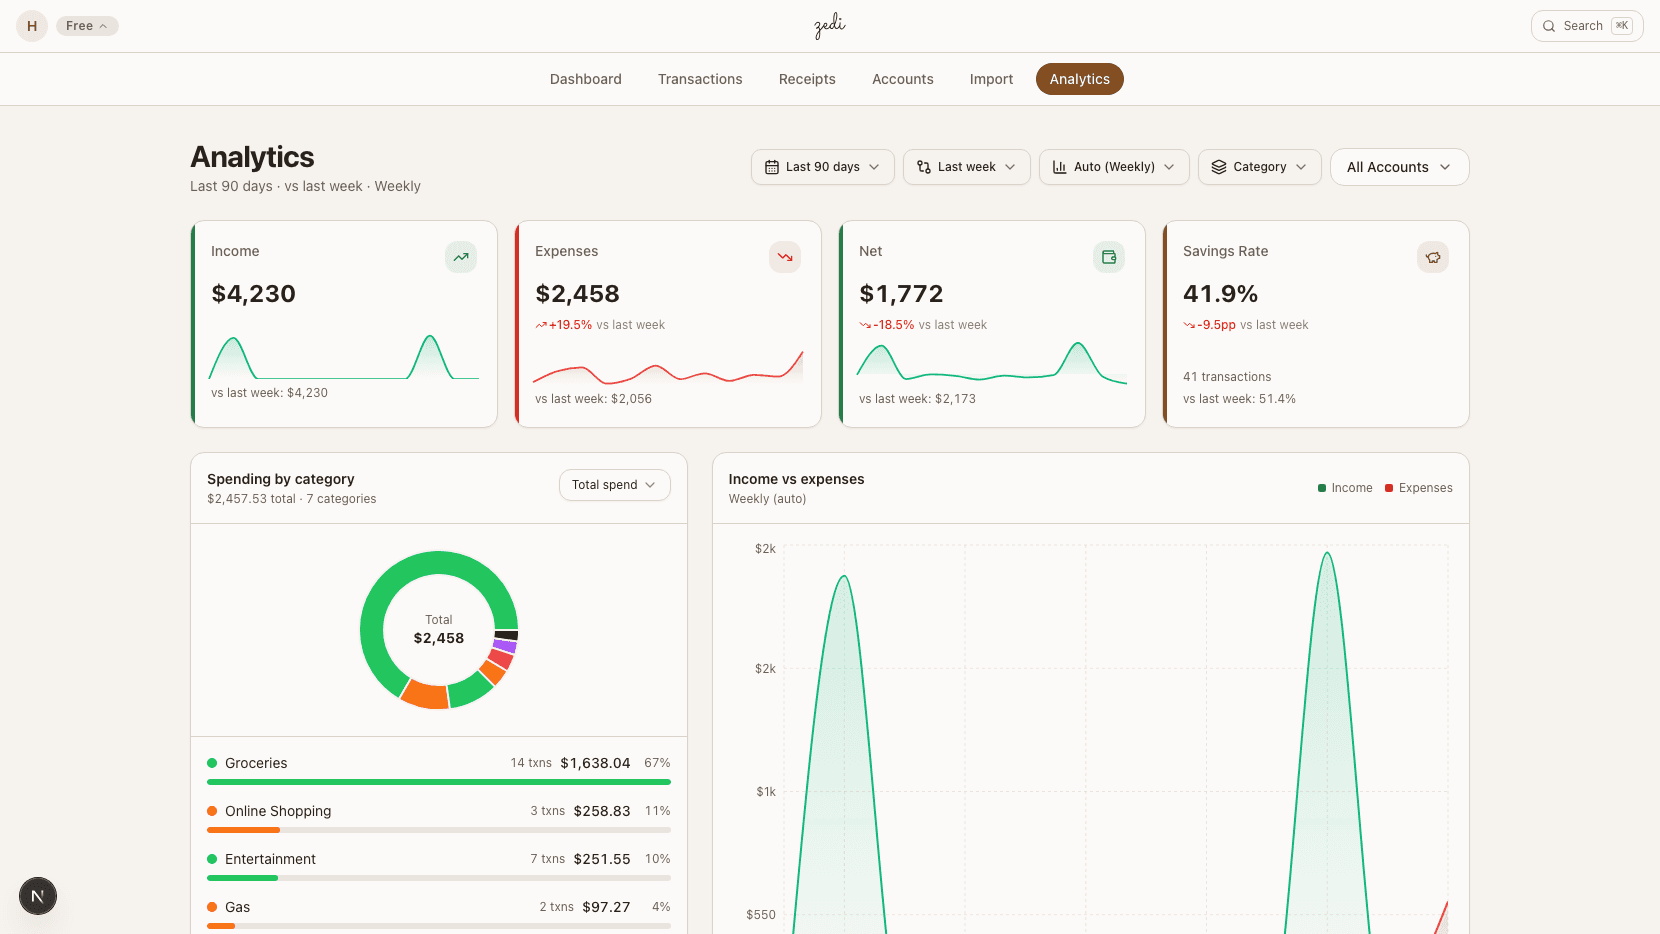
Task: Click the orange Gas category dot
Action: [x=212, y=907]
